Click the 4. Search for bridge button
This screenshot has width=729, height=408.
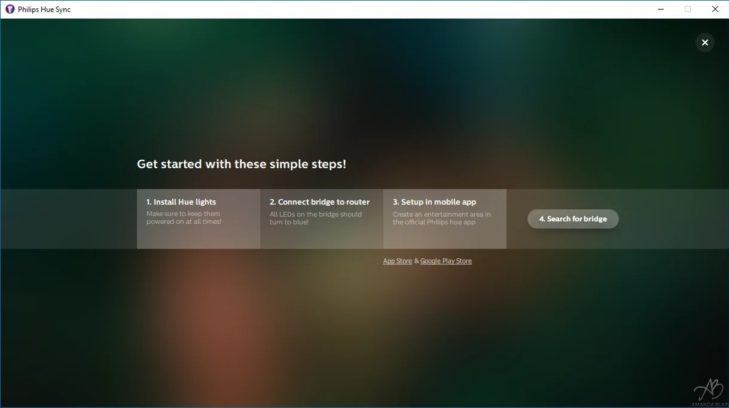[573, 219]
